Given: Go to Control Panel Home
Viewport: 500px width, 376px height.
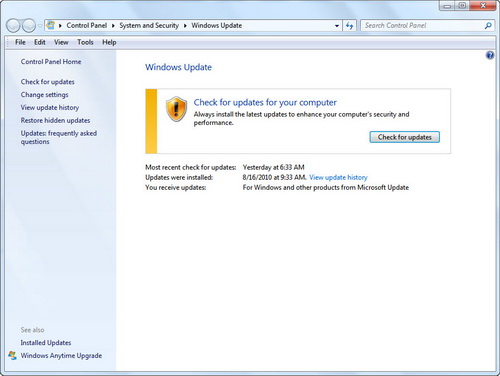Looking at the screenshot, I should click(51, 62).
